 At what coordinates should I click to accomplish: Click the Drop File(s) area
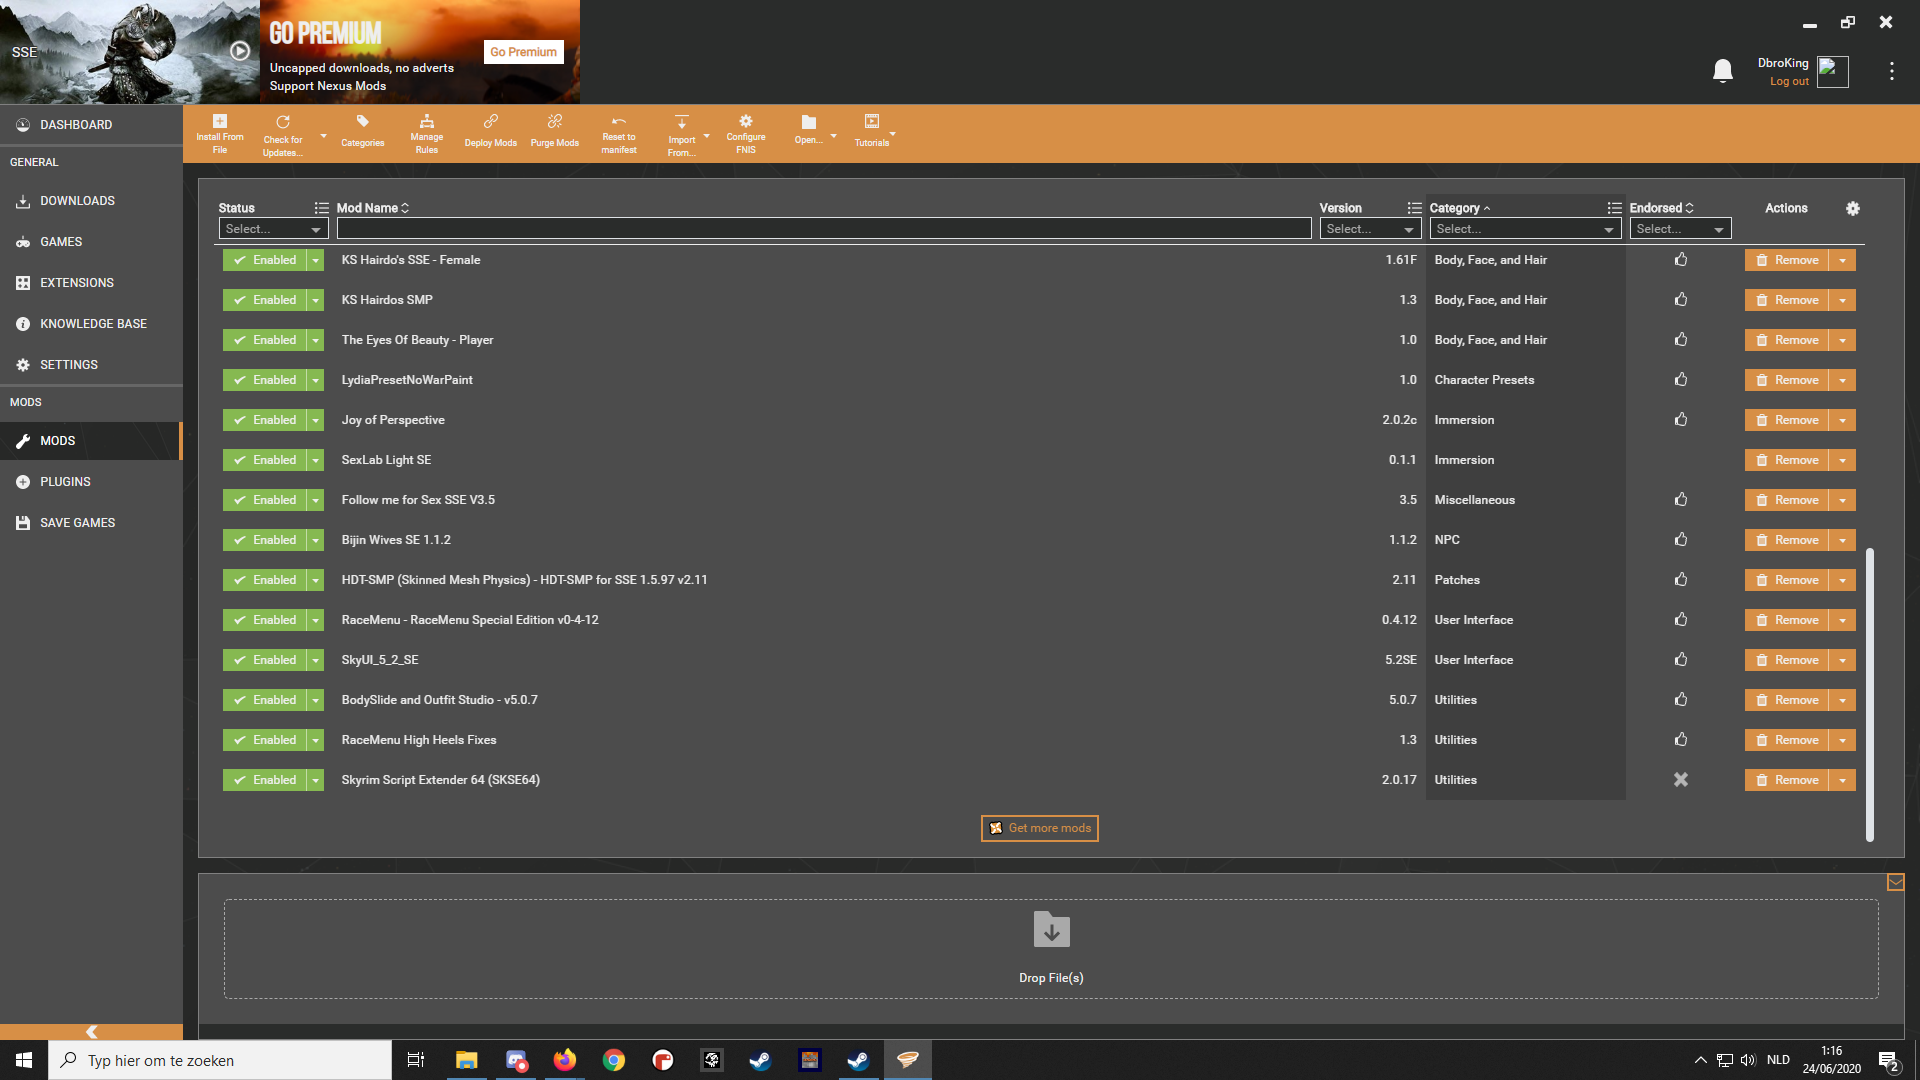tap(1051, 949)
